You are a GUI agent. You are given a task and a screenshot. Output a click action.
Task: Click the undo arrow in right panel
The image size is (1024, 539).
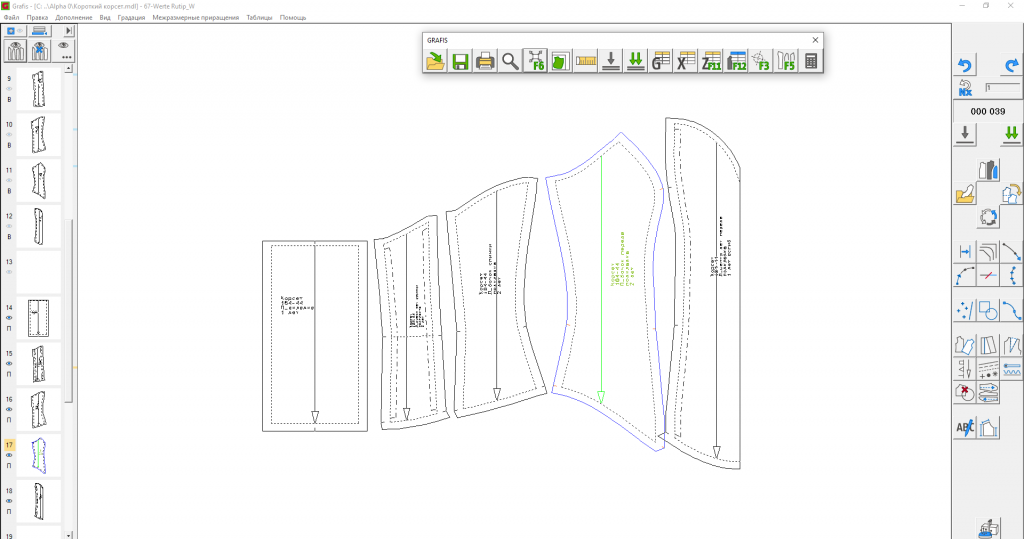tap(965, 65)
